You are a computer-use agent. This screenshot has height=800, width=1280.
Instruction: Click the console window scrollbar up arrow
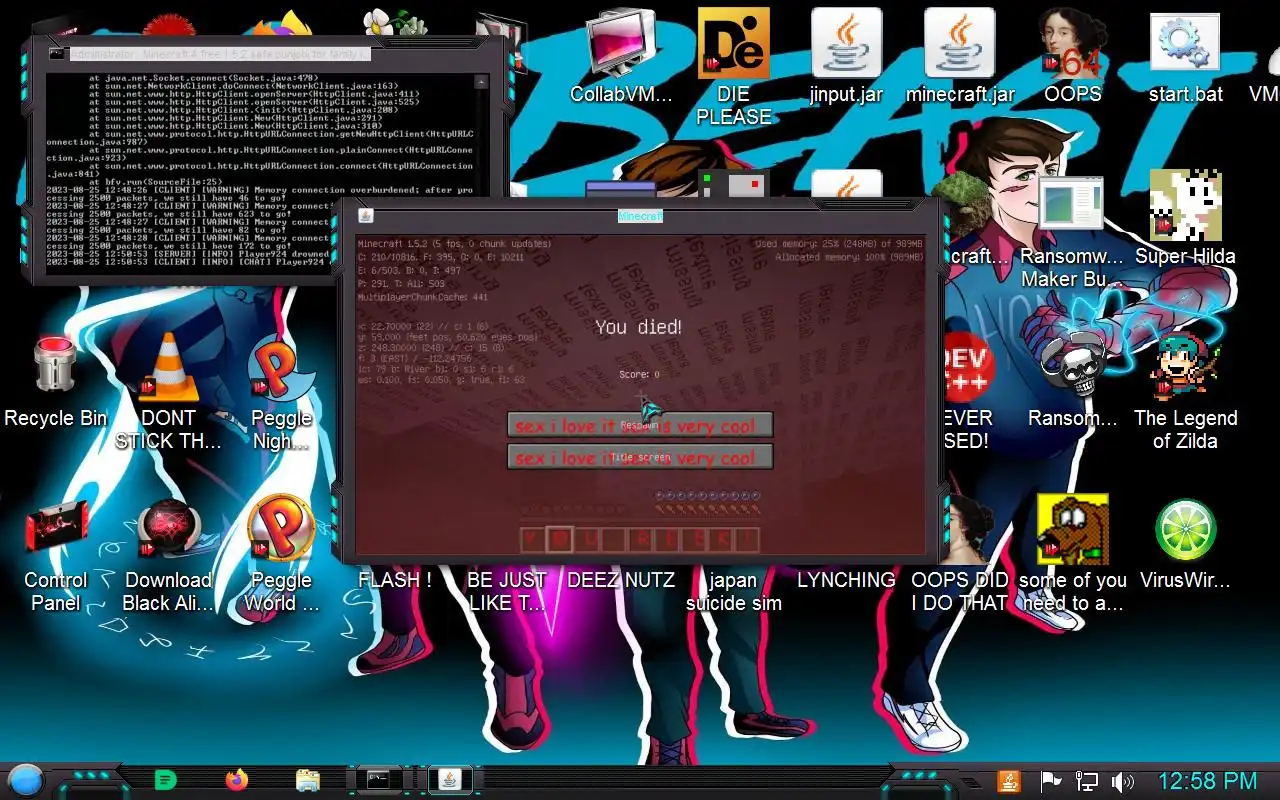pyautogui.click(x=481, y=82)
